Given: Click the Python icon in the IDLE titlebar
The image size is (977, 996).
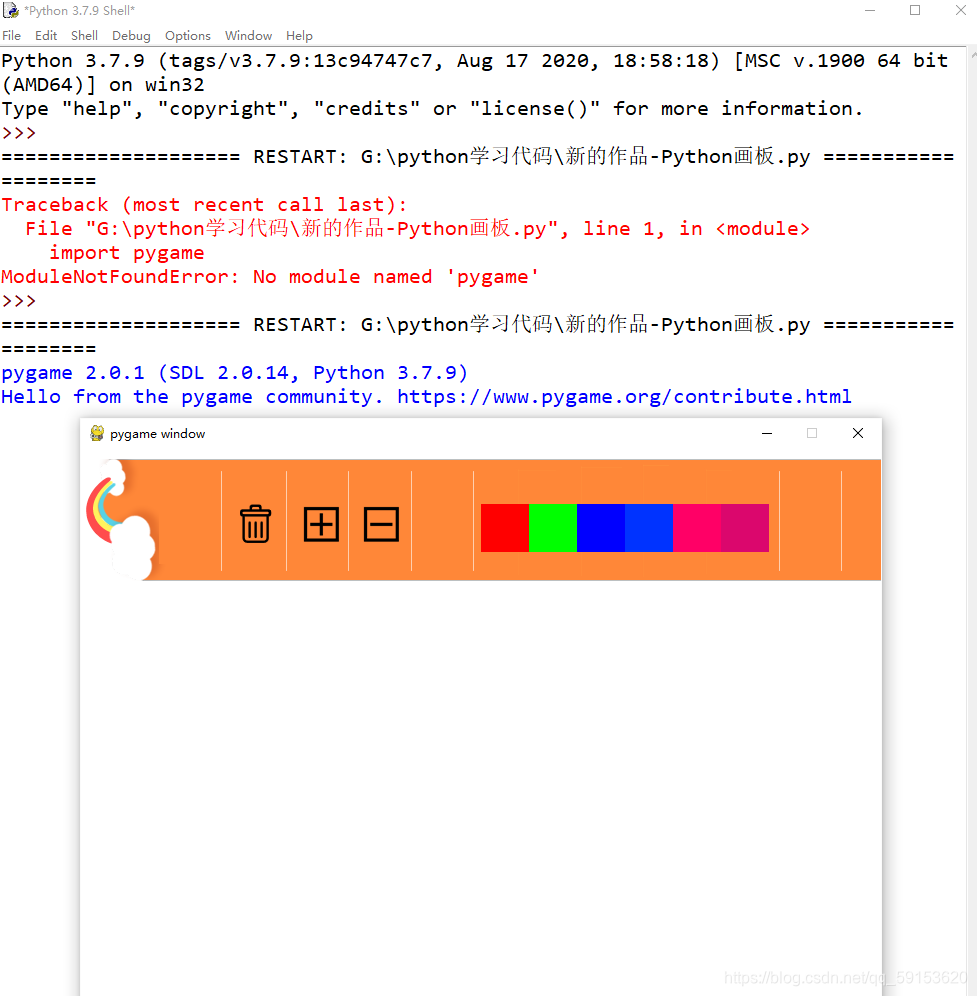Looking at the screenshot, I should 10,10.
